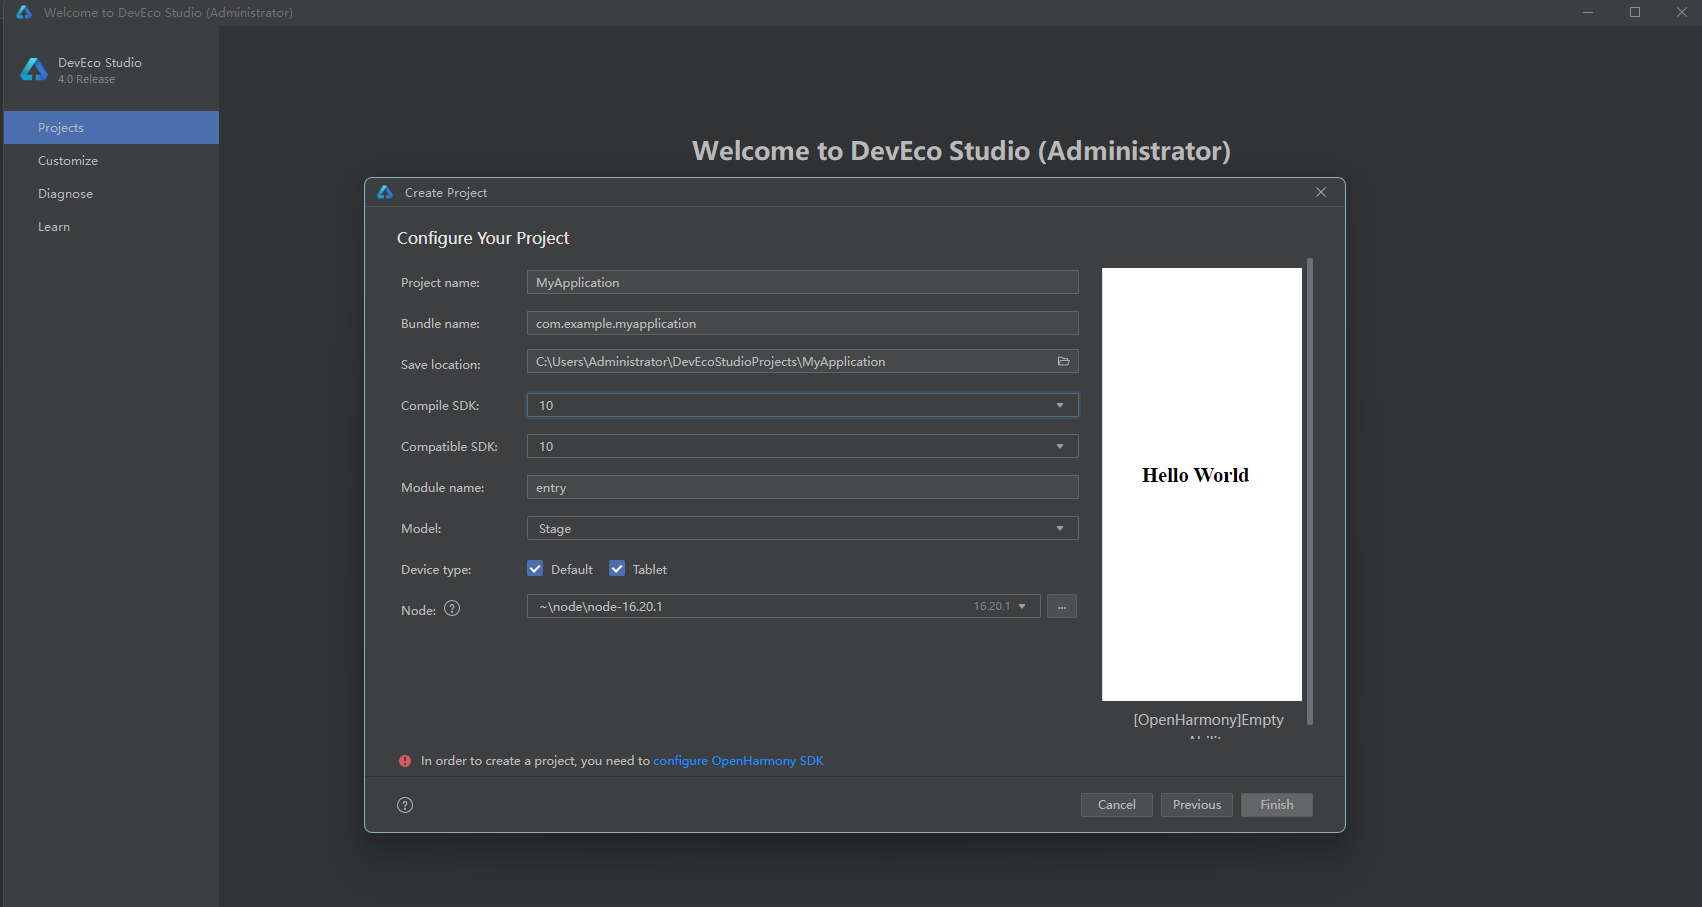Viewport: 1702px width, 907px height.
Task: Click the DevEco Studio logo in sidebar
Action: (x=34, y=69)
